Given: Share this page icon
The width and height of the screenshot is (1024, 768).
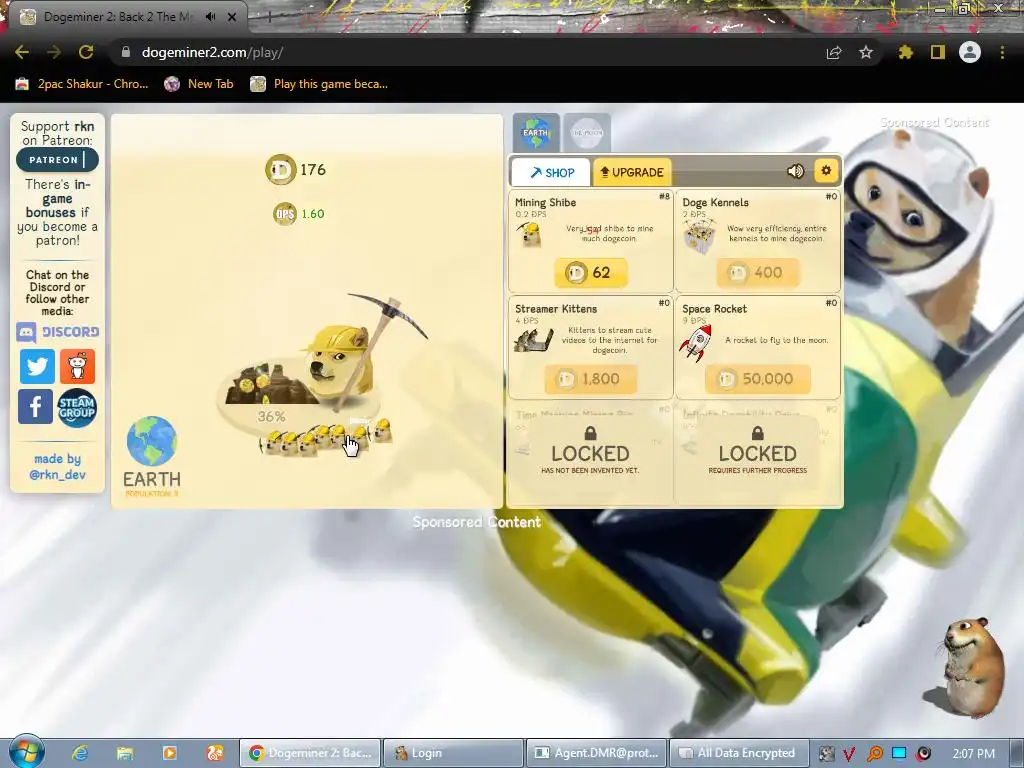Looking at the screenshot, I should 834,52.
